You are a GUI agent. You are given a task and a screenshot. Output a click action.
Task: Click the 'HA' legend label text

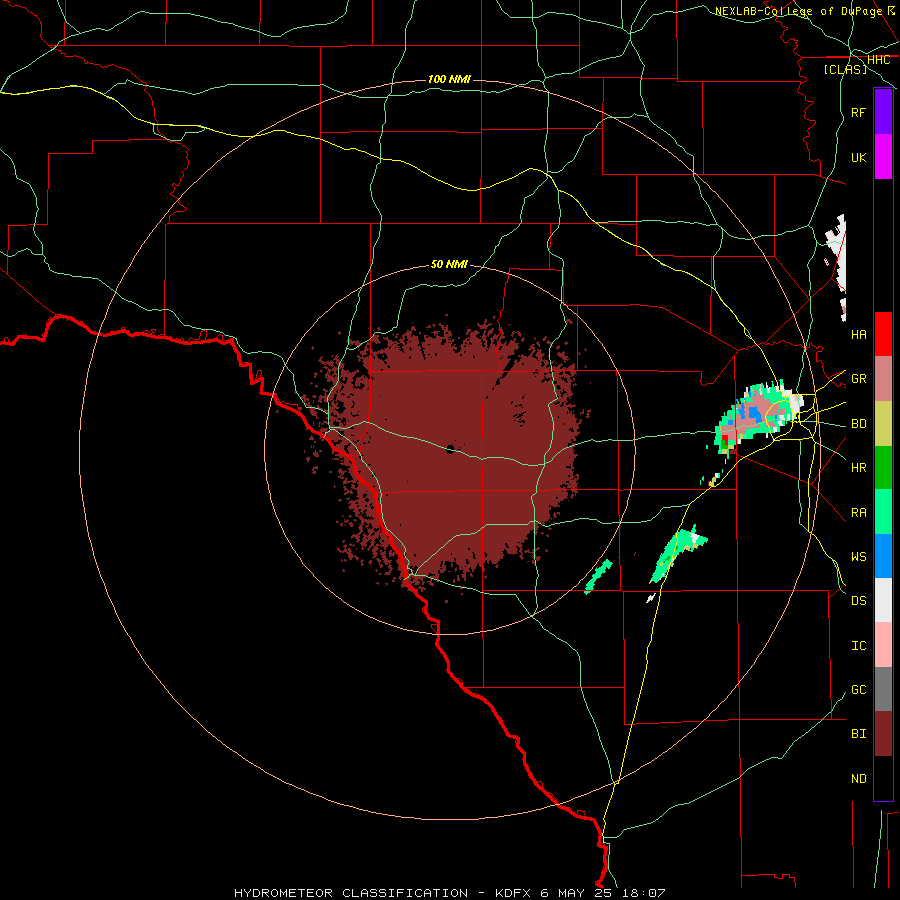click(x=858, y=334)
